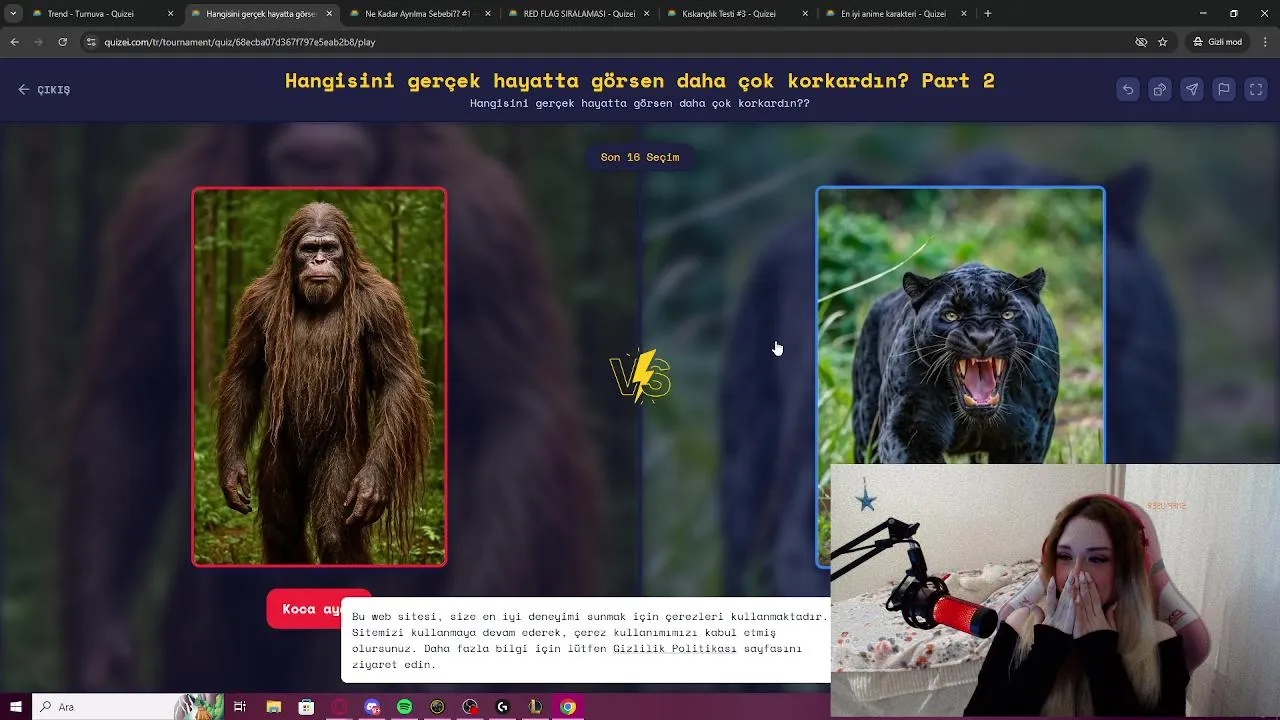Share the quiz with the paper plane icon

pos(1192,89)
